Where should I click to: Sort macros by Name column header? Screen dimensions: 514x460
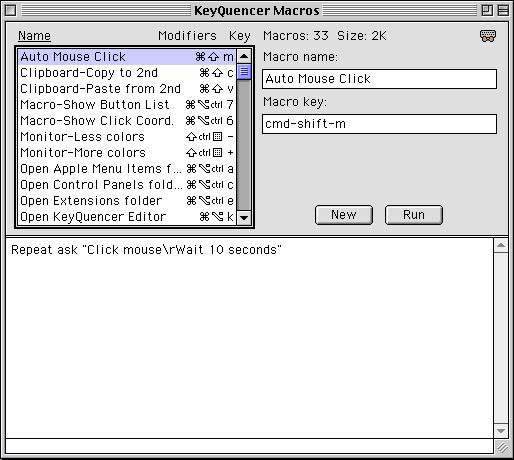point(34,36)
